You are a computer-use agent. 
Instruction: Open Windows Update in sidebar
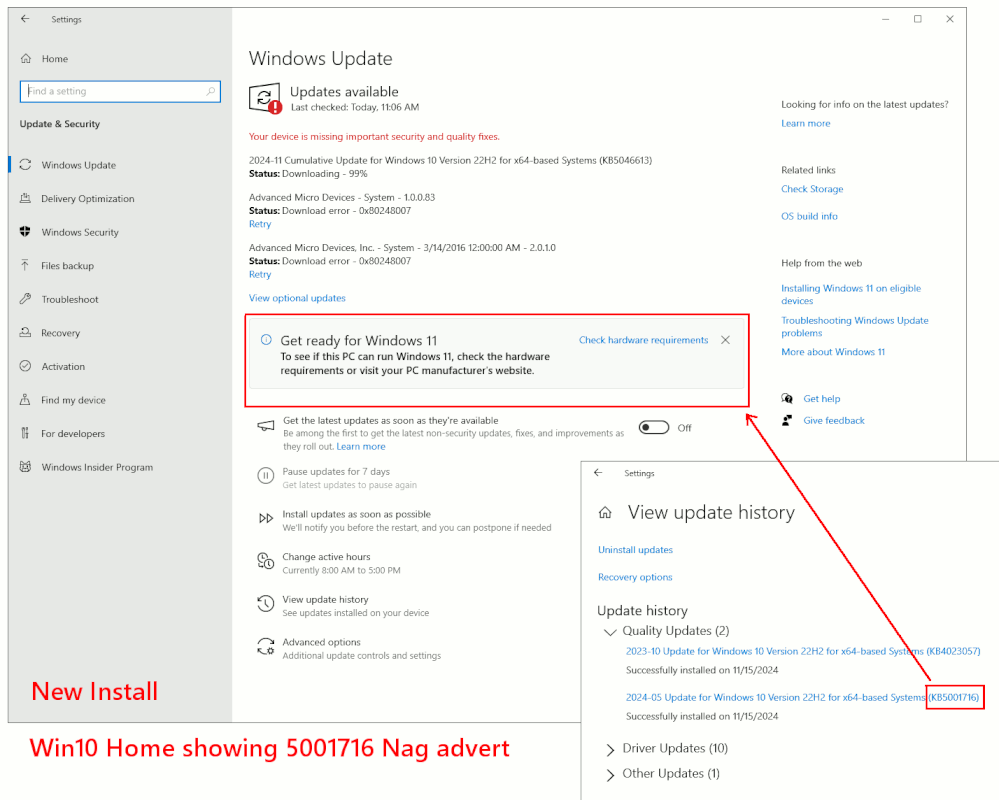[x=78, y=165]
